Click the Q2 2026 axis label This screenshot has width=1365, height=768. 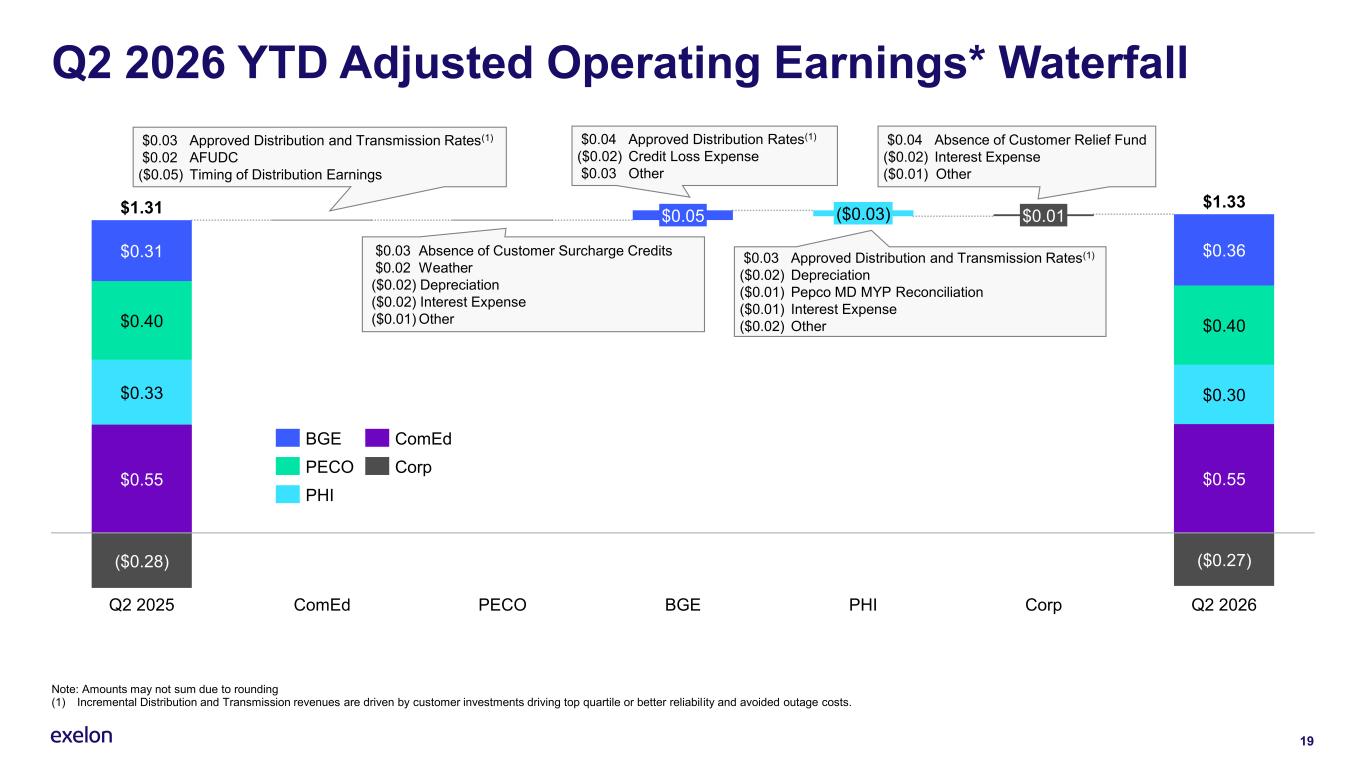[1223, 605]
